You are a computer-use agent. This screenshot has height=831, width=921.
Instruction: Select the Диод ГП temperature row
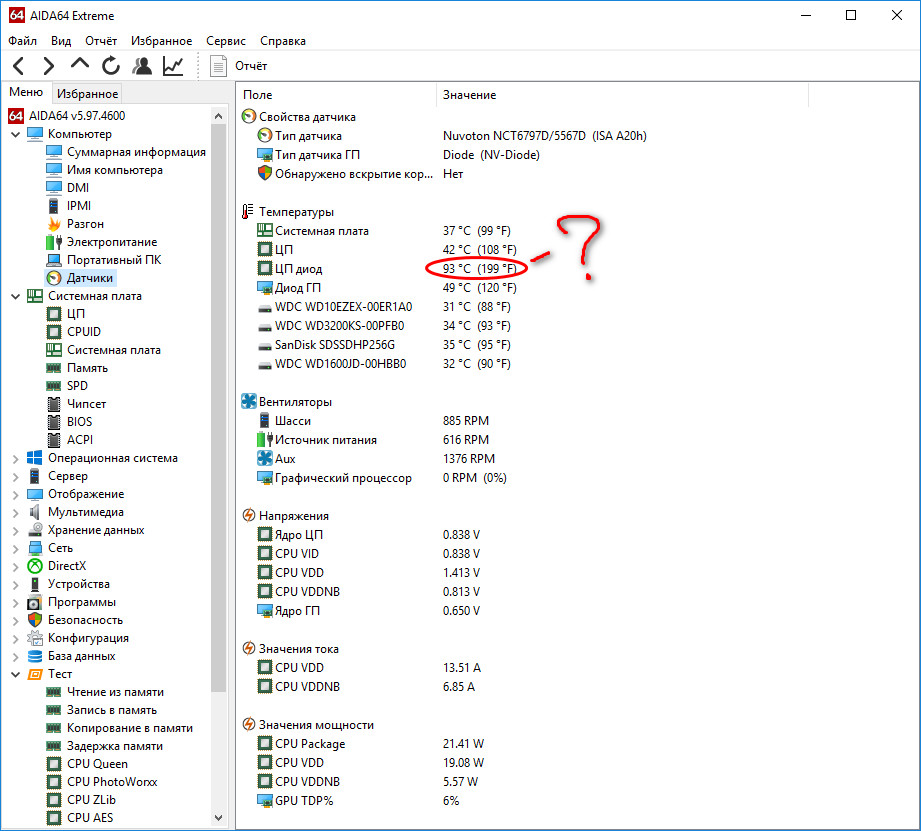pos(388,288)
